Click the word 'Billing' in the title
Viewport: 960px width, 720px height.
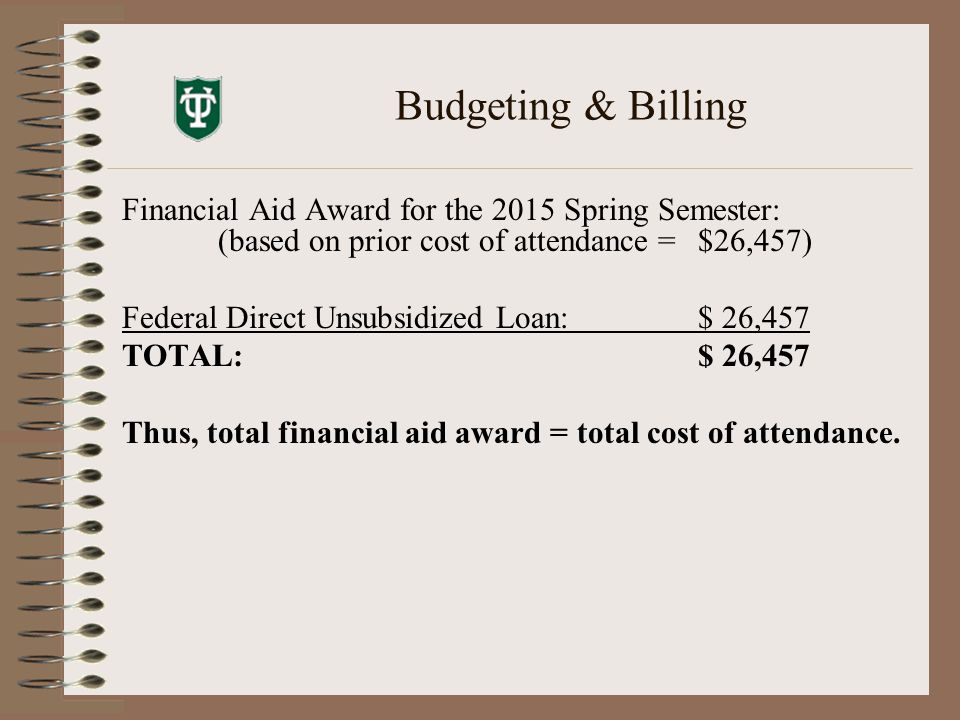[x=688, y=107]
